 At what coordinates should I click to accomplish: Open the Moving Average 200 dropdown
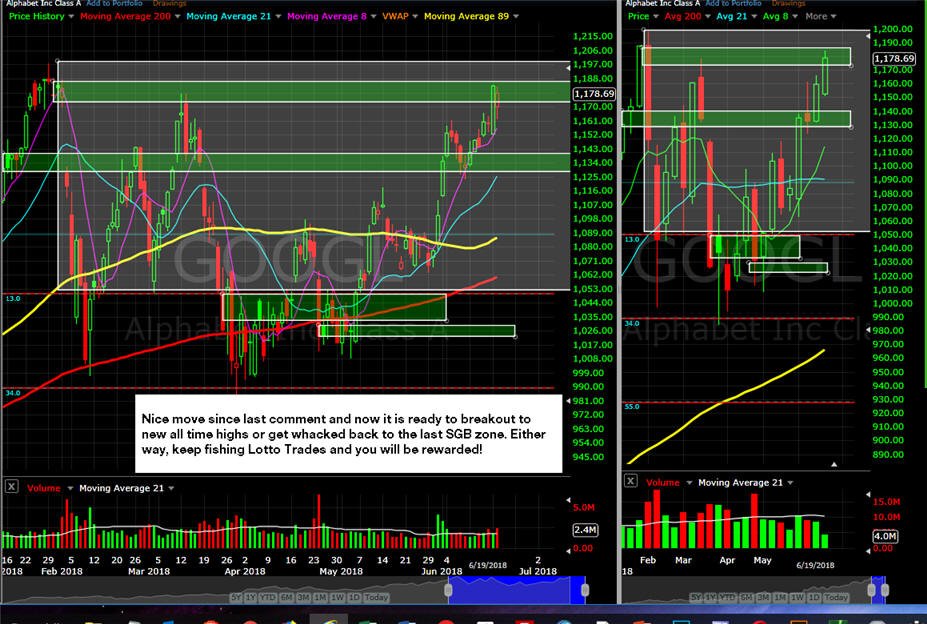pos(177,17)
